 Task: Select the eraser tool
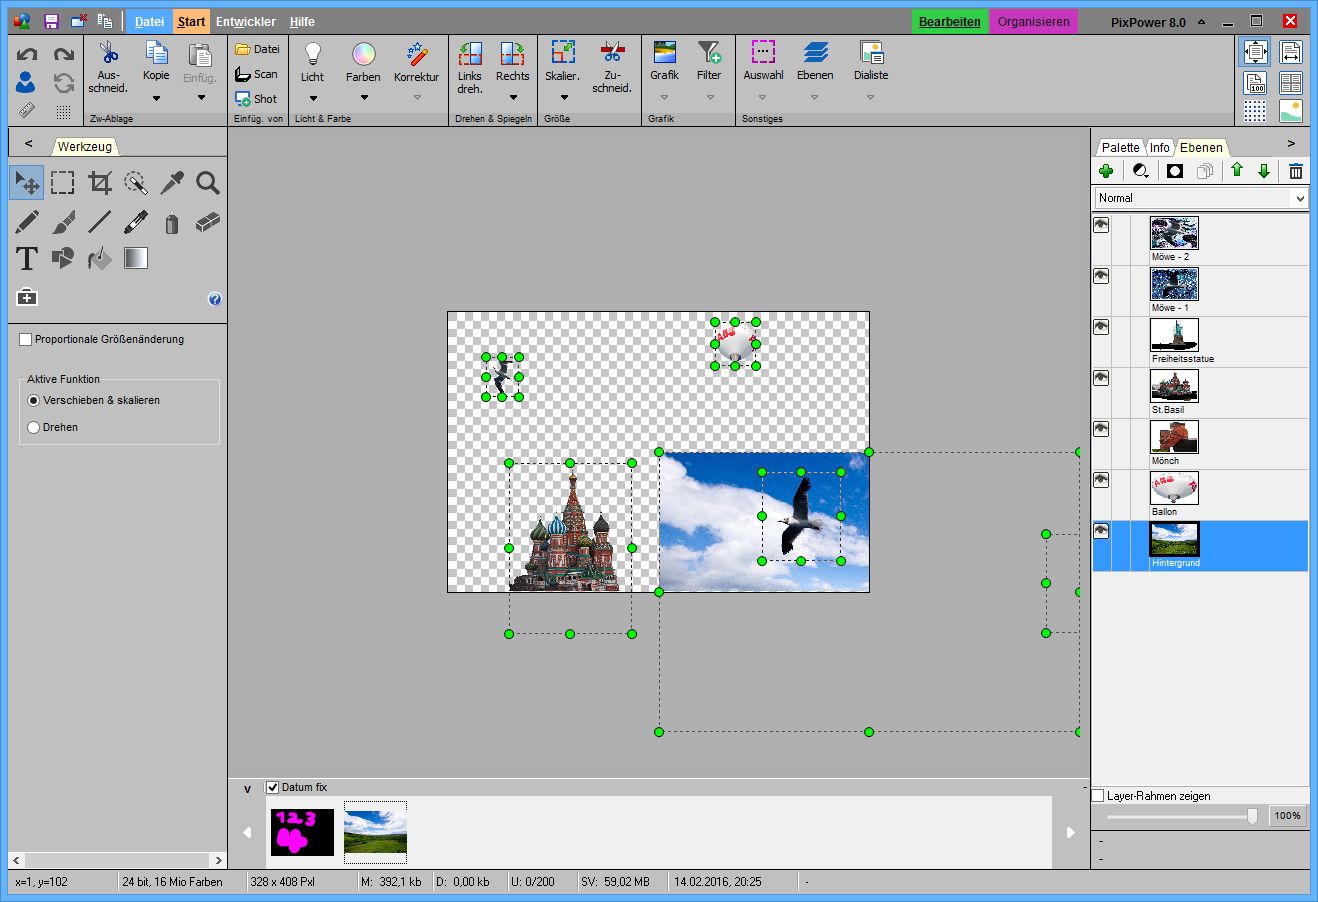pos(208,222)
